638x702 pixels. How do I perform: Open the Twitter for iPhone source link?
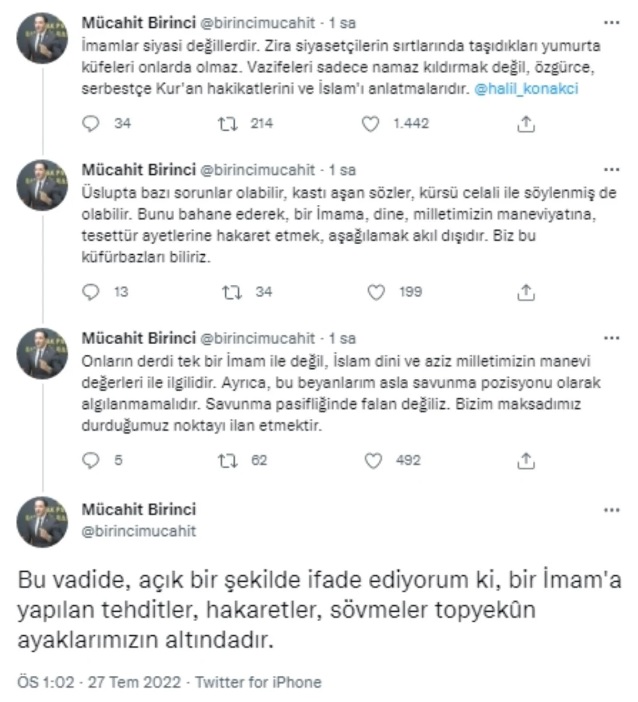pyautogui.click(x=272, y=682)
